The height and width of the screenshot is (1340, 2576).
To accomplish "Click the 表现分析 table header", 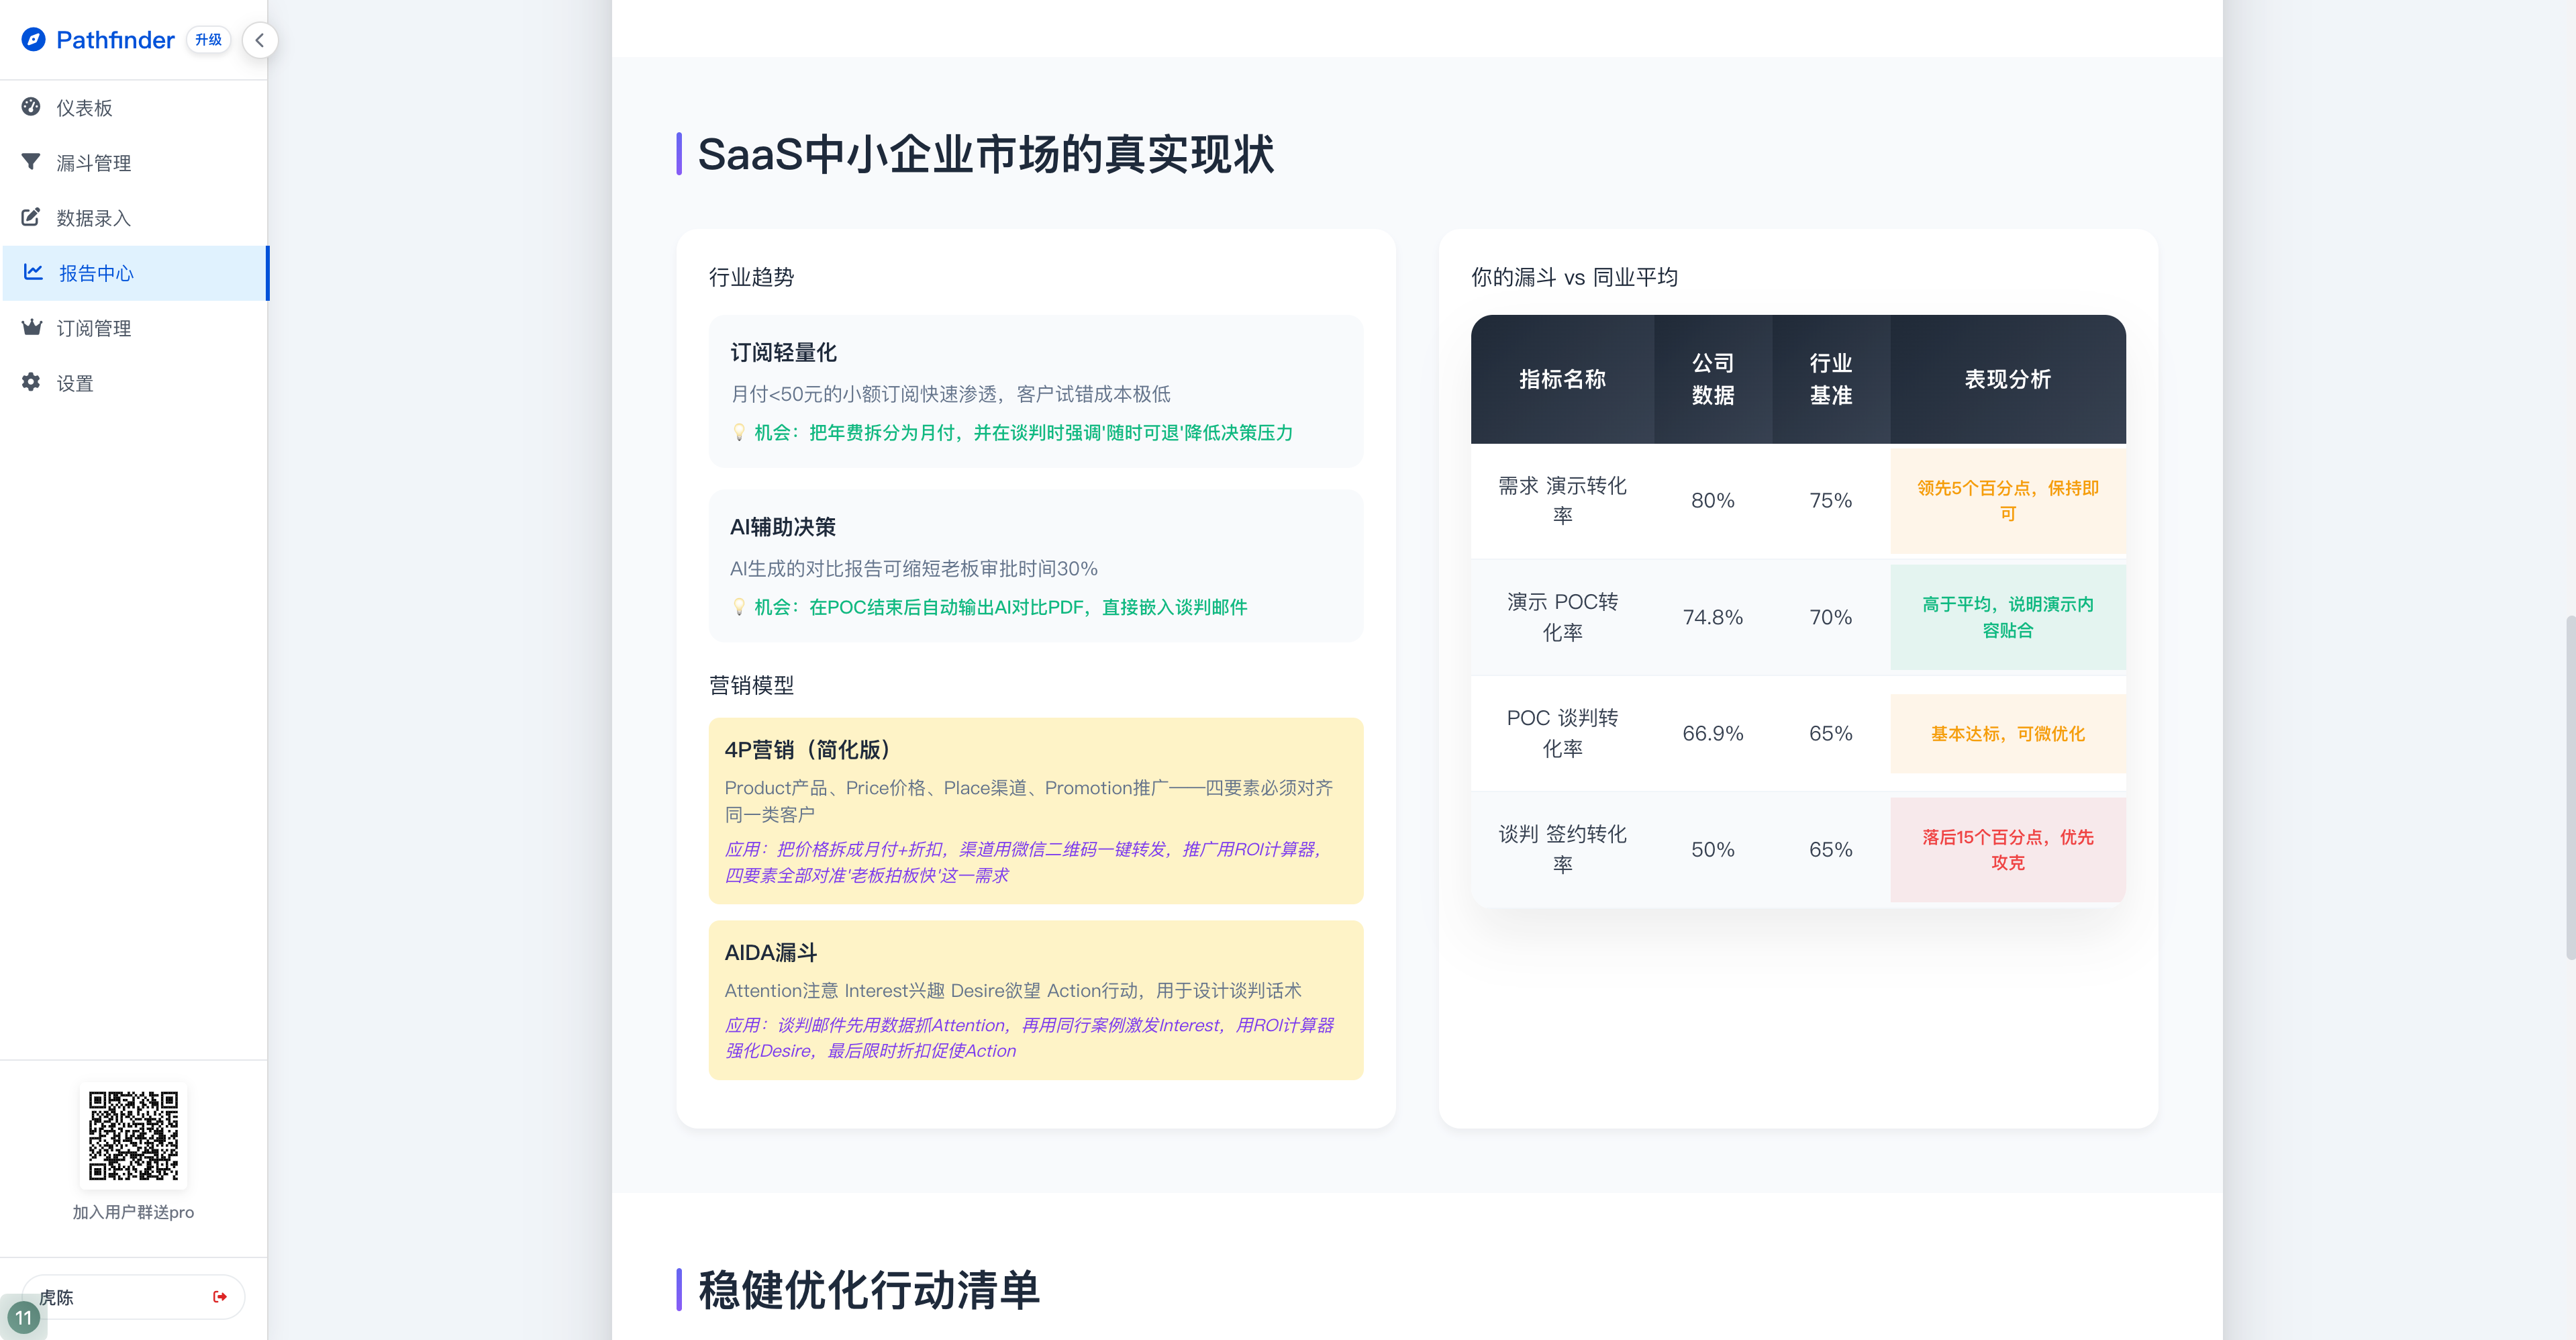I will (x=2007, y=379).
